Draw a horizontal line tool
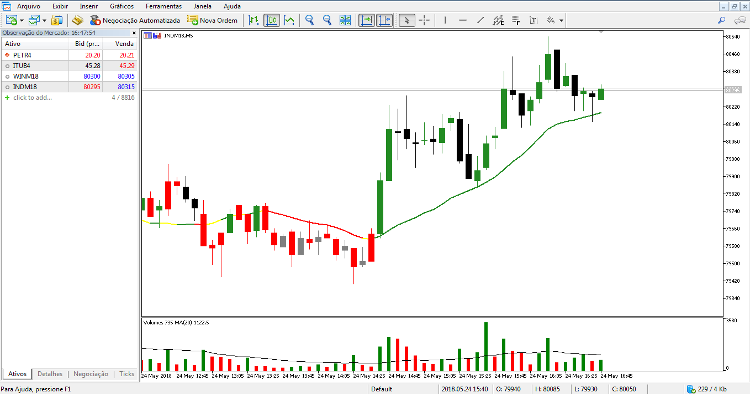 (463, 20)
